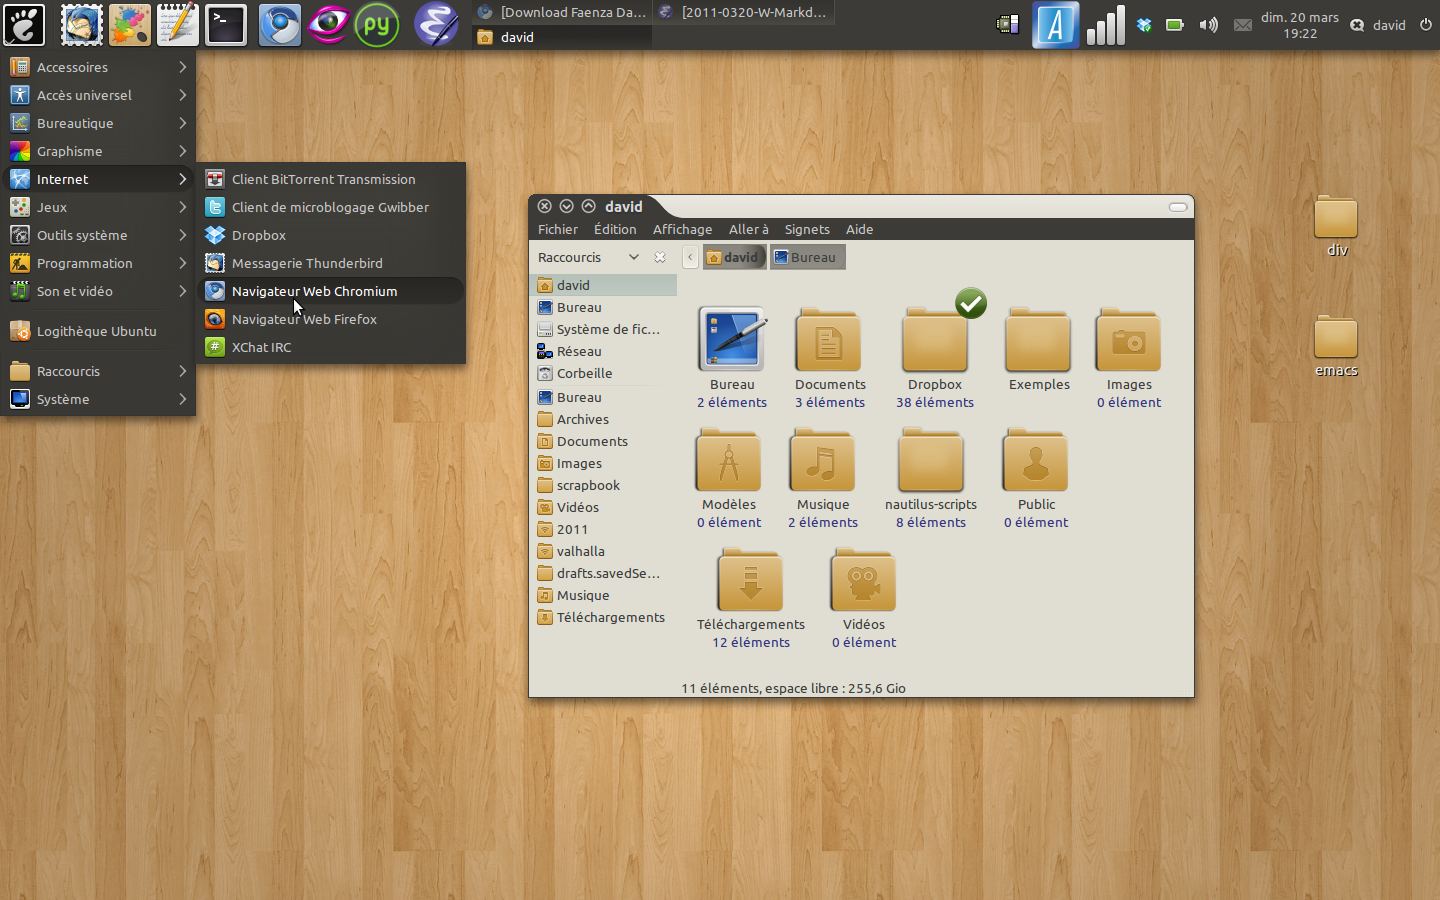Switch to the Download Faenza window task
This screenshot has height=900, width=1440.
[x=562, y=12]
